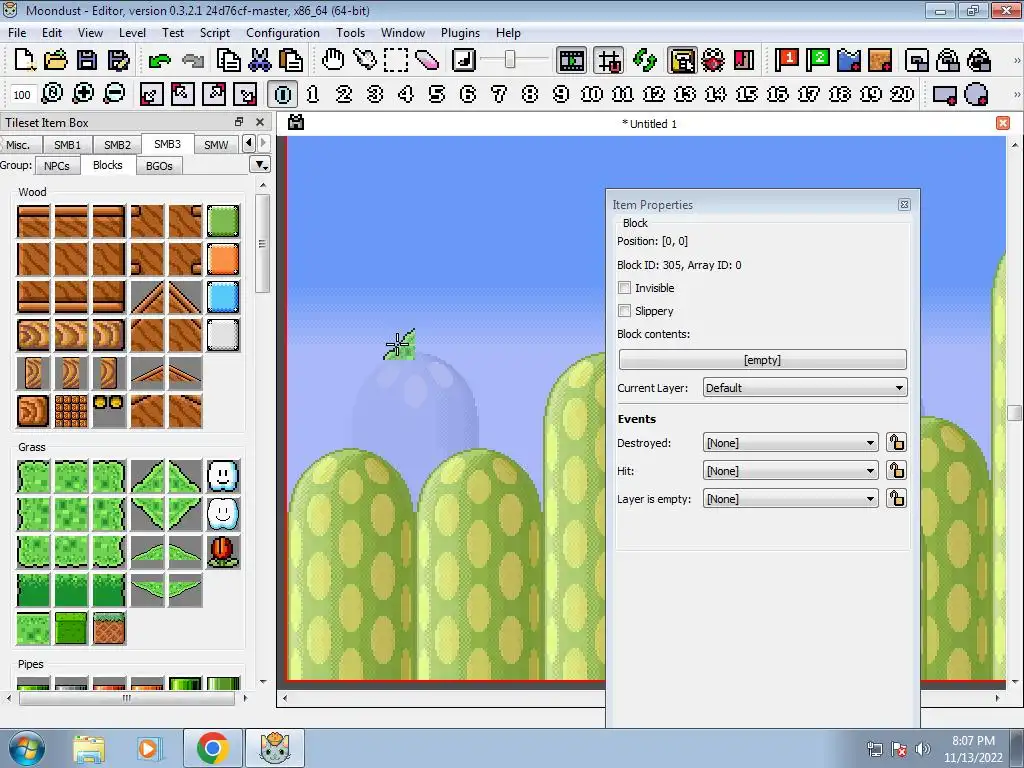Activate the rectangular selection tool
The height and width of the screenshot is (768, 1024).
click(396, 60)
